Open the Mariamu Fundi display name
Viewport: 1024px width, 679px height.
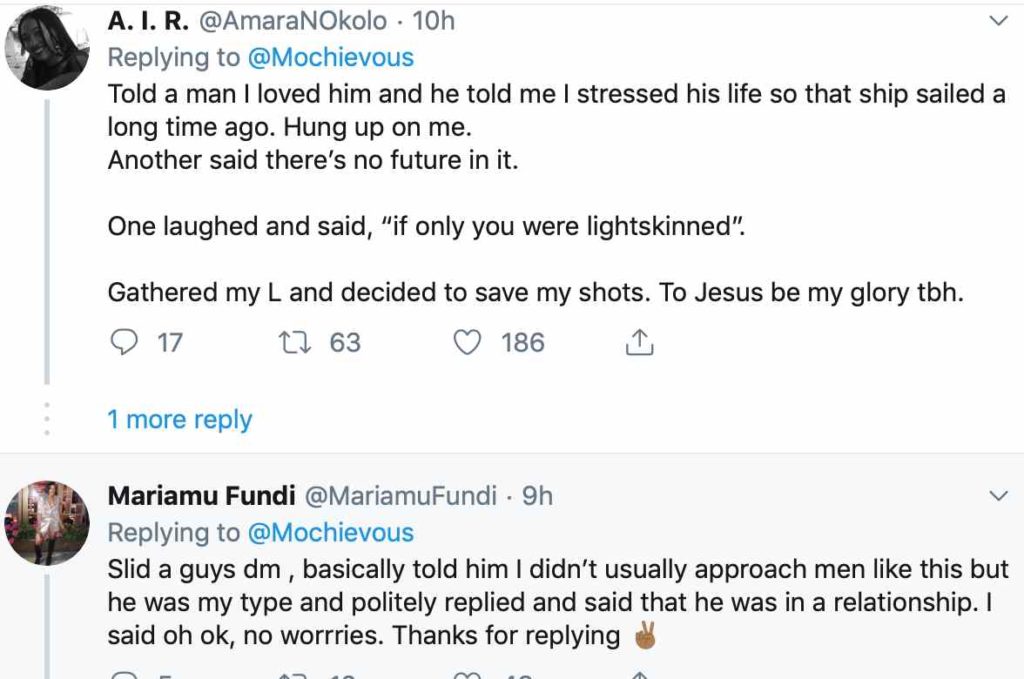point(199,496)
